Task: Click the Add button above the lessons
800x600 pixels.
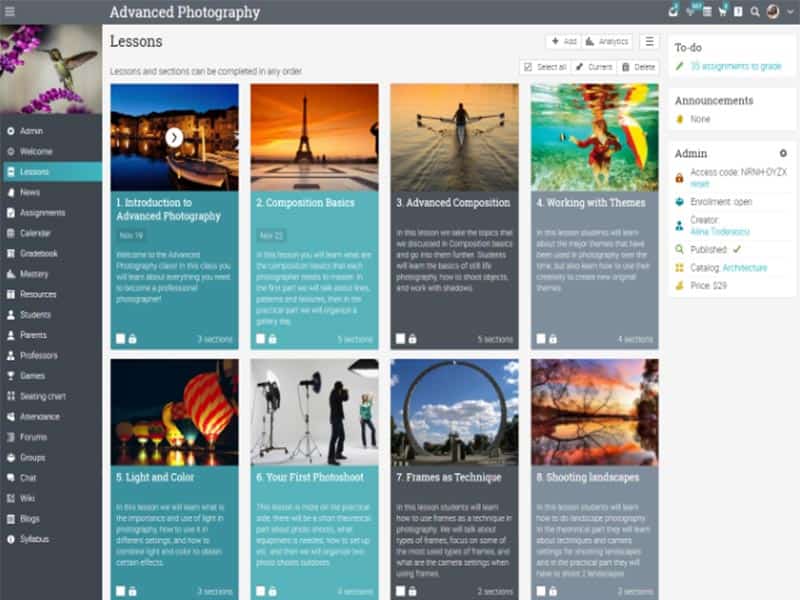Action: pos(564,42)
